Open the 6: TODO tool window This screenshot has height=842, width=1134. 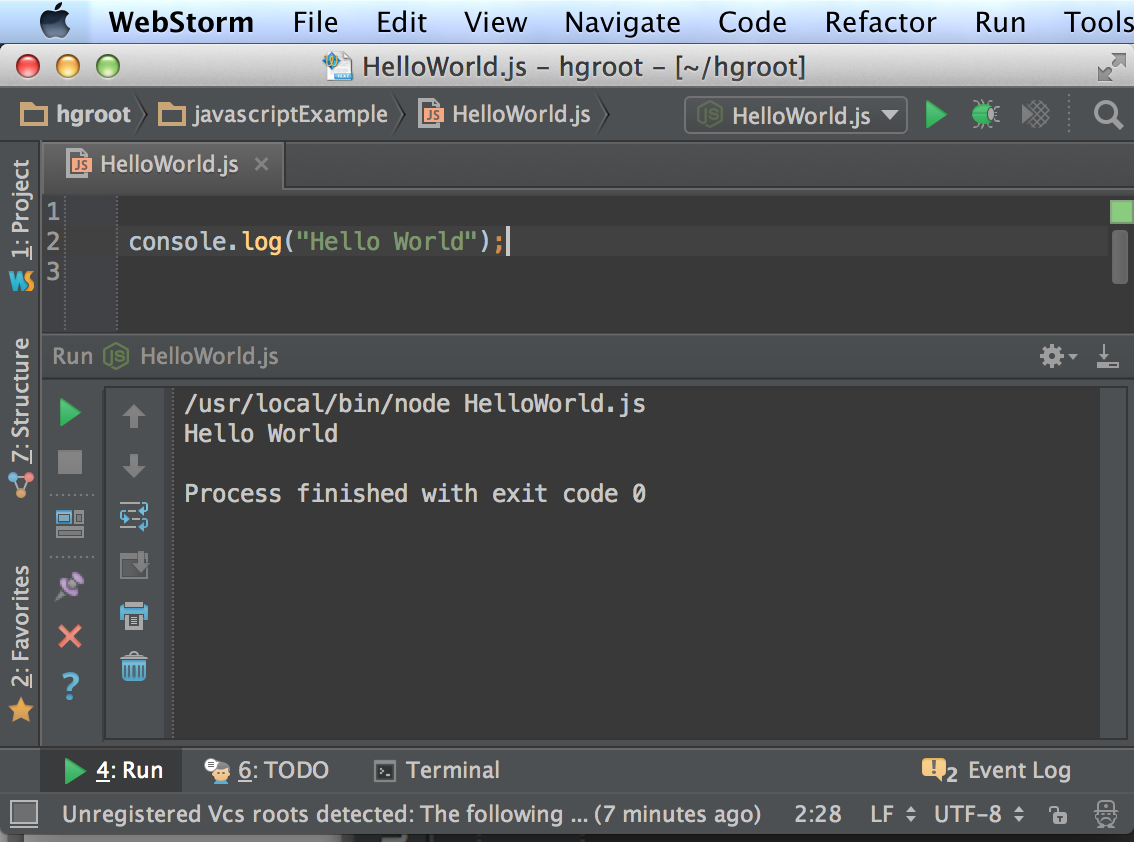tap(267, 770)
